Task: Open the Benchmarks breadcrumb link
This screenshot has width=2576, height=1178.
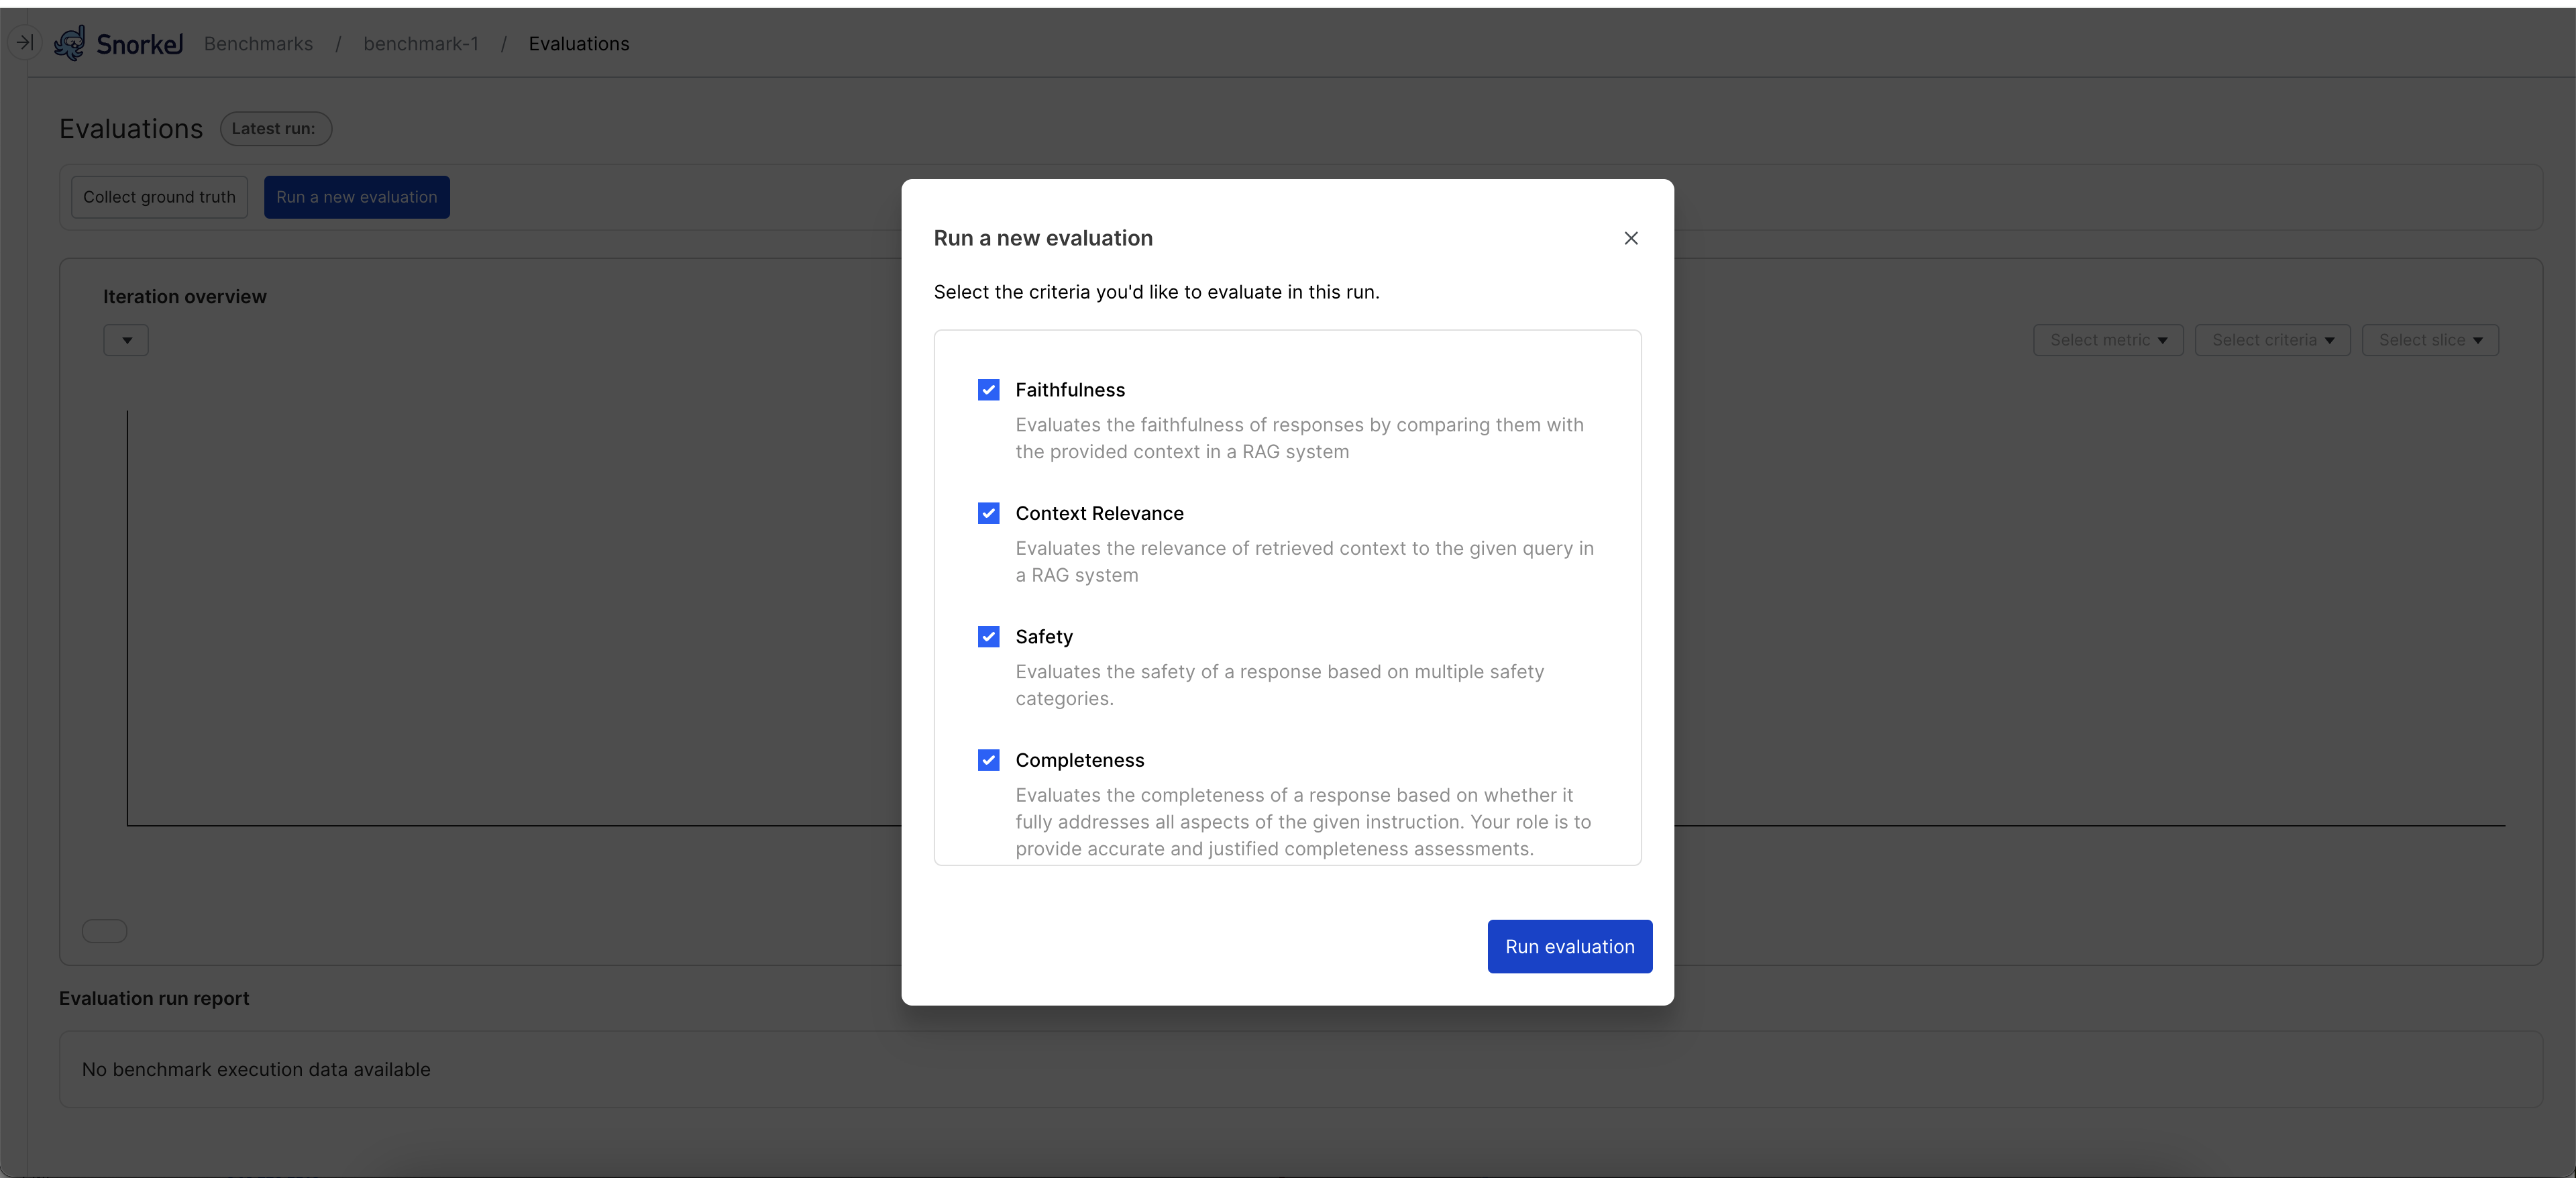Action: click(x=258, y=44)
